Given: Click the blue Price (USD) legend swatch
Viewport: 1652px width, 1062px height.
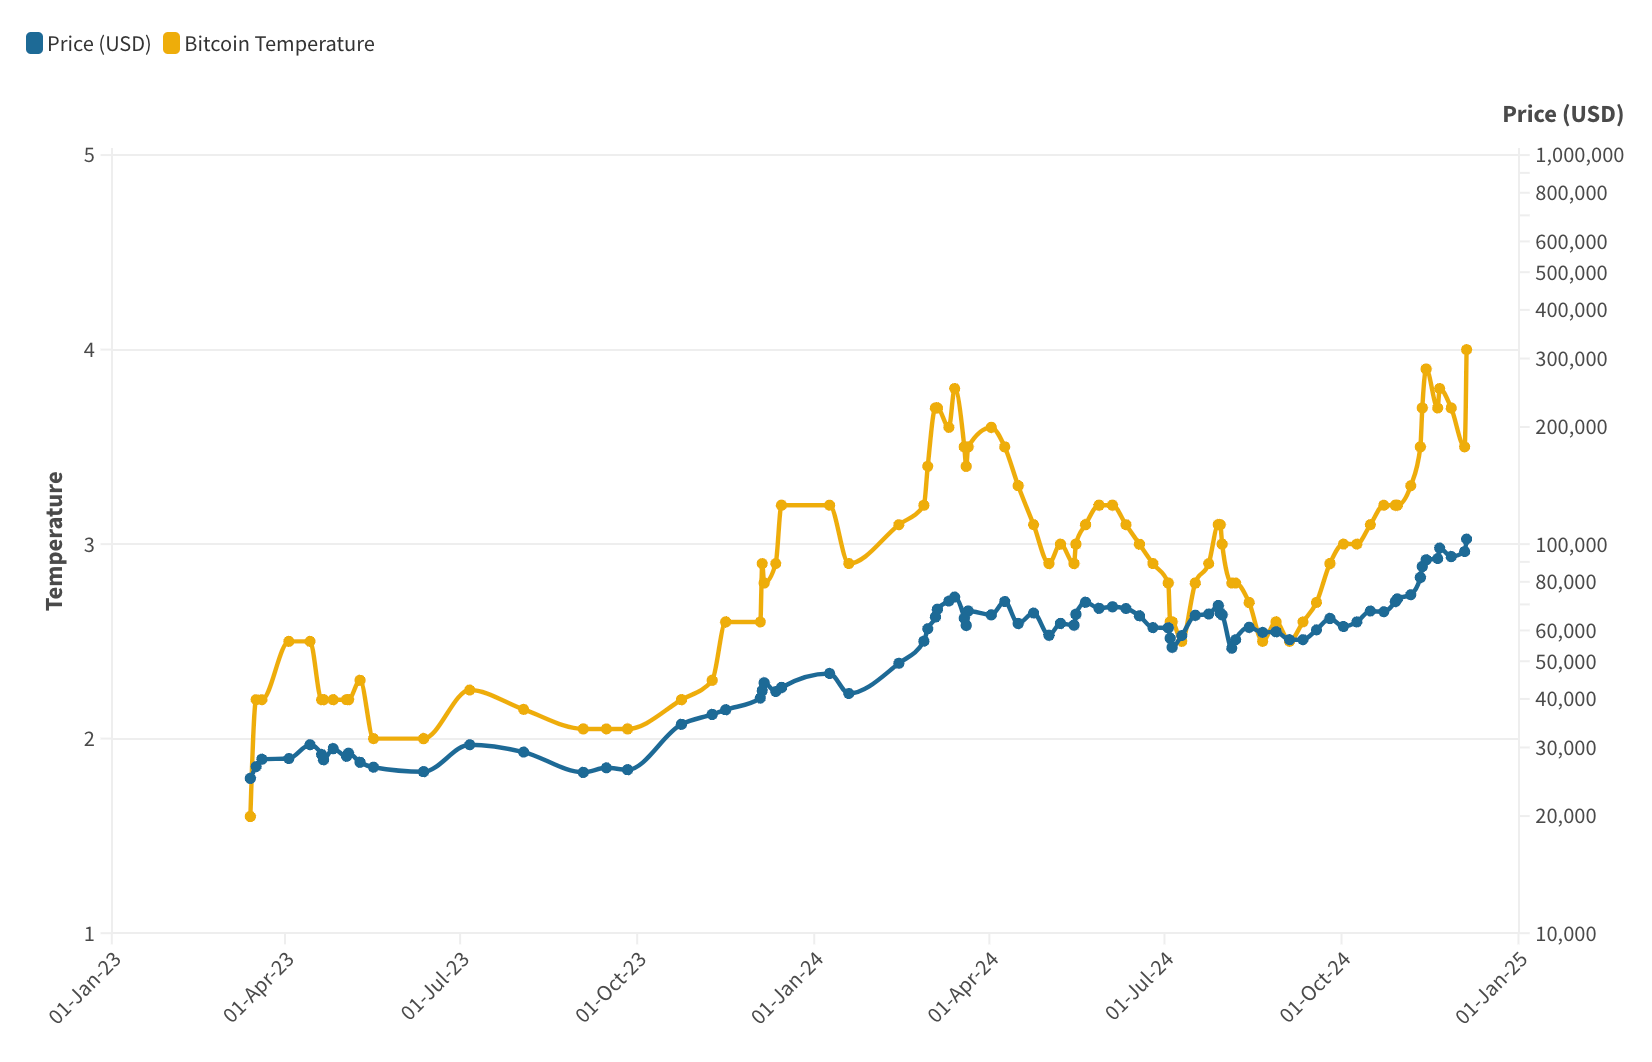Looking at the screenshot, I should tap(35, 44).
